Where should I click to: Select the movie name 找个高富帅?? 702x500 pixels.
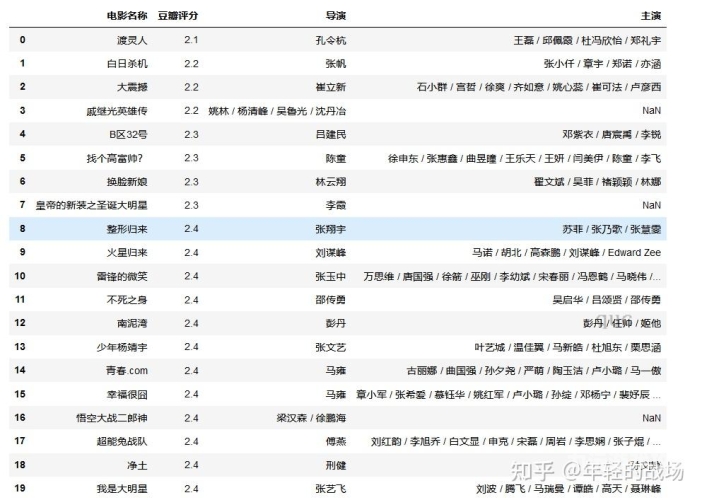pyautogui.click(x=115, y=158)
